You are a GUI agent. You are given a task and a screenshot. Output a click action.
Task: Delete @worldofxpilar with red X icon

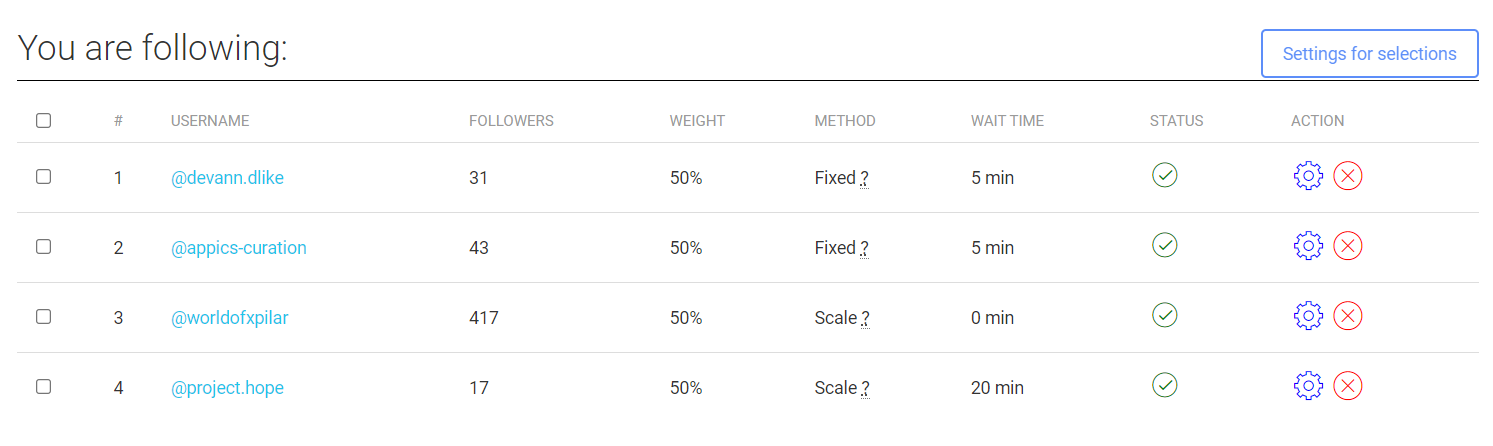[1348, 317]
